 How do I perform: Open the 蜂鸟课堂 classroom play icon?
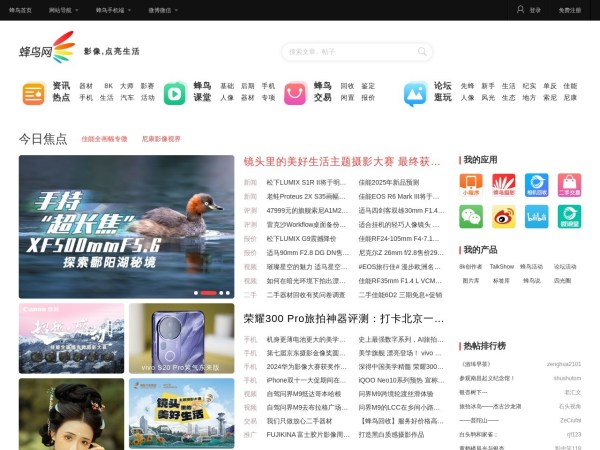[x=174, y=93]
